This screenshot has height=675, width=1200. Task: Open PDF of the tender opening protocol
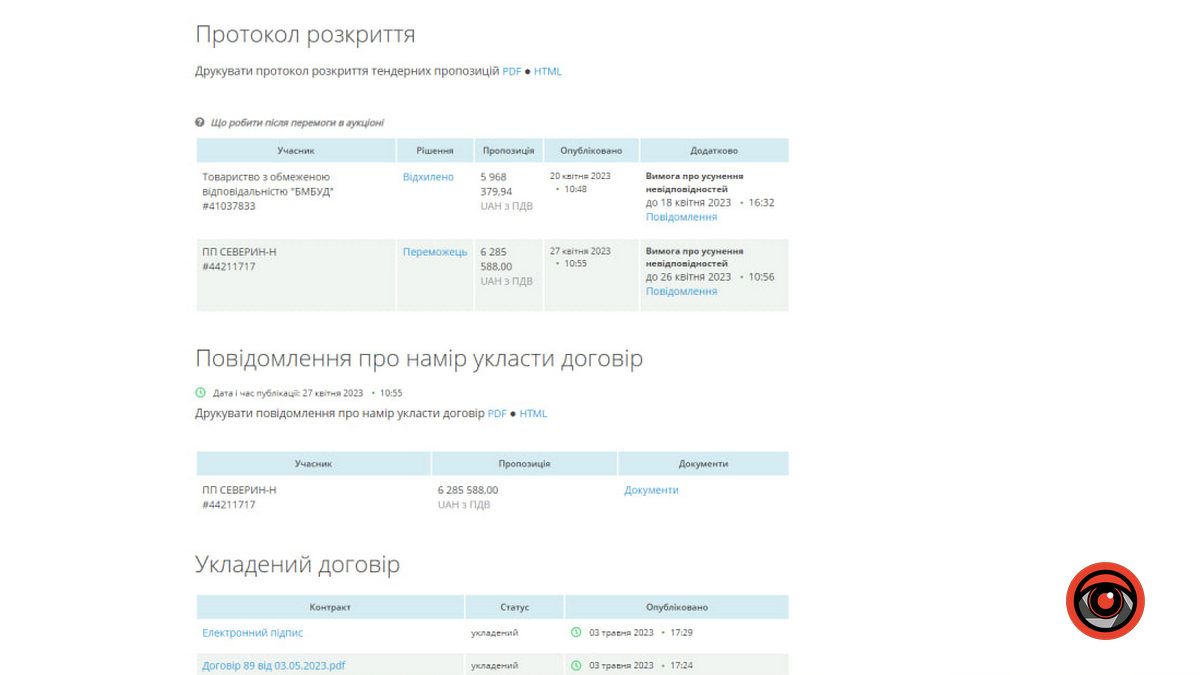click(x=511, y=72)
